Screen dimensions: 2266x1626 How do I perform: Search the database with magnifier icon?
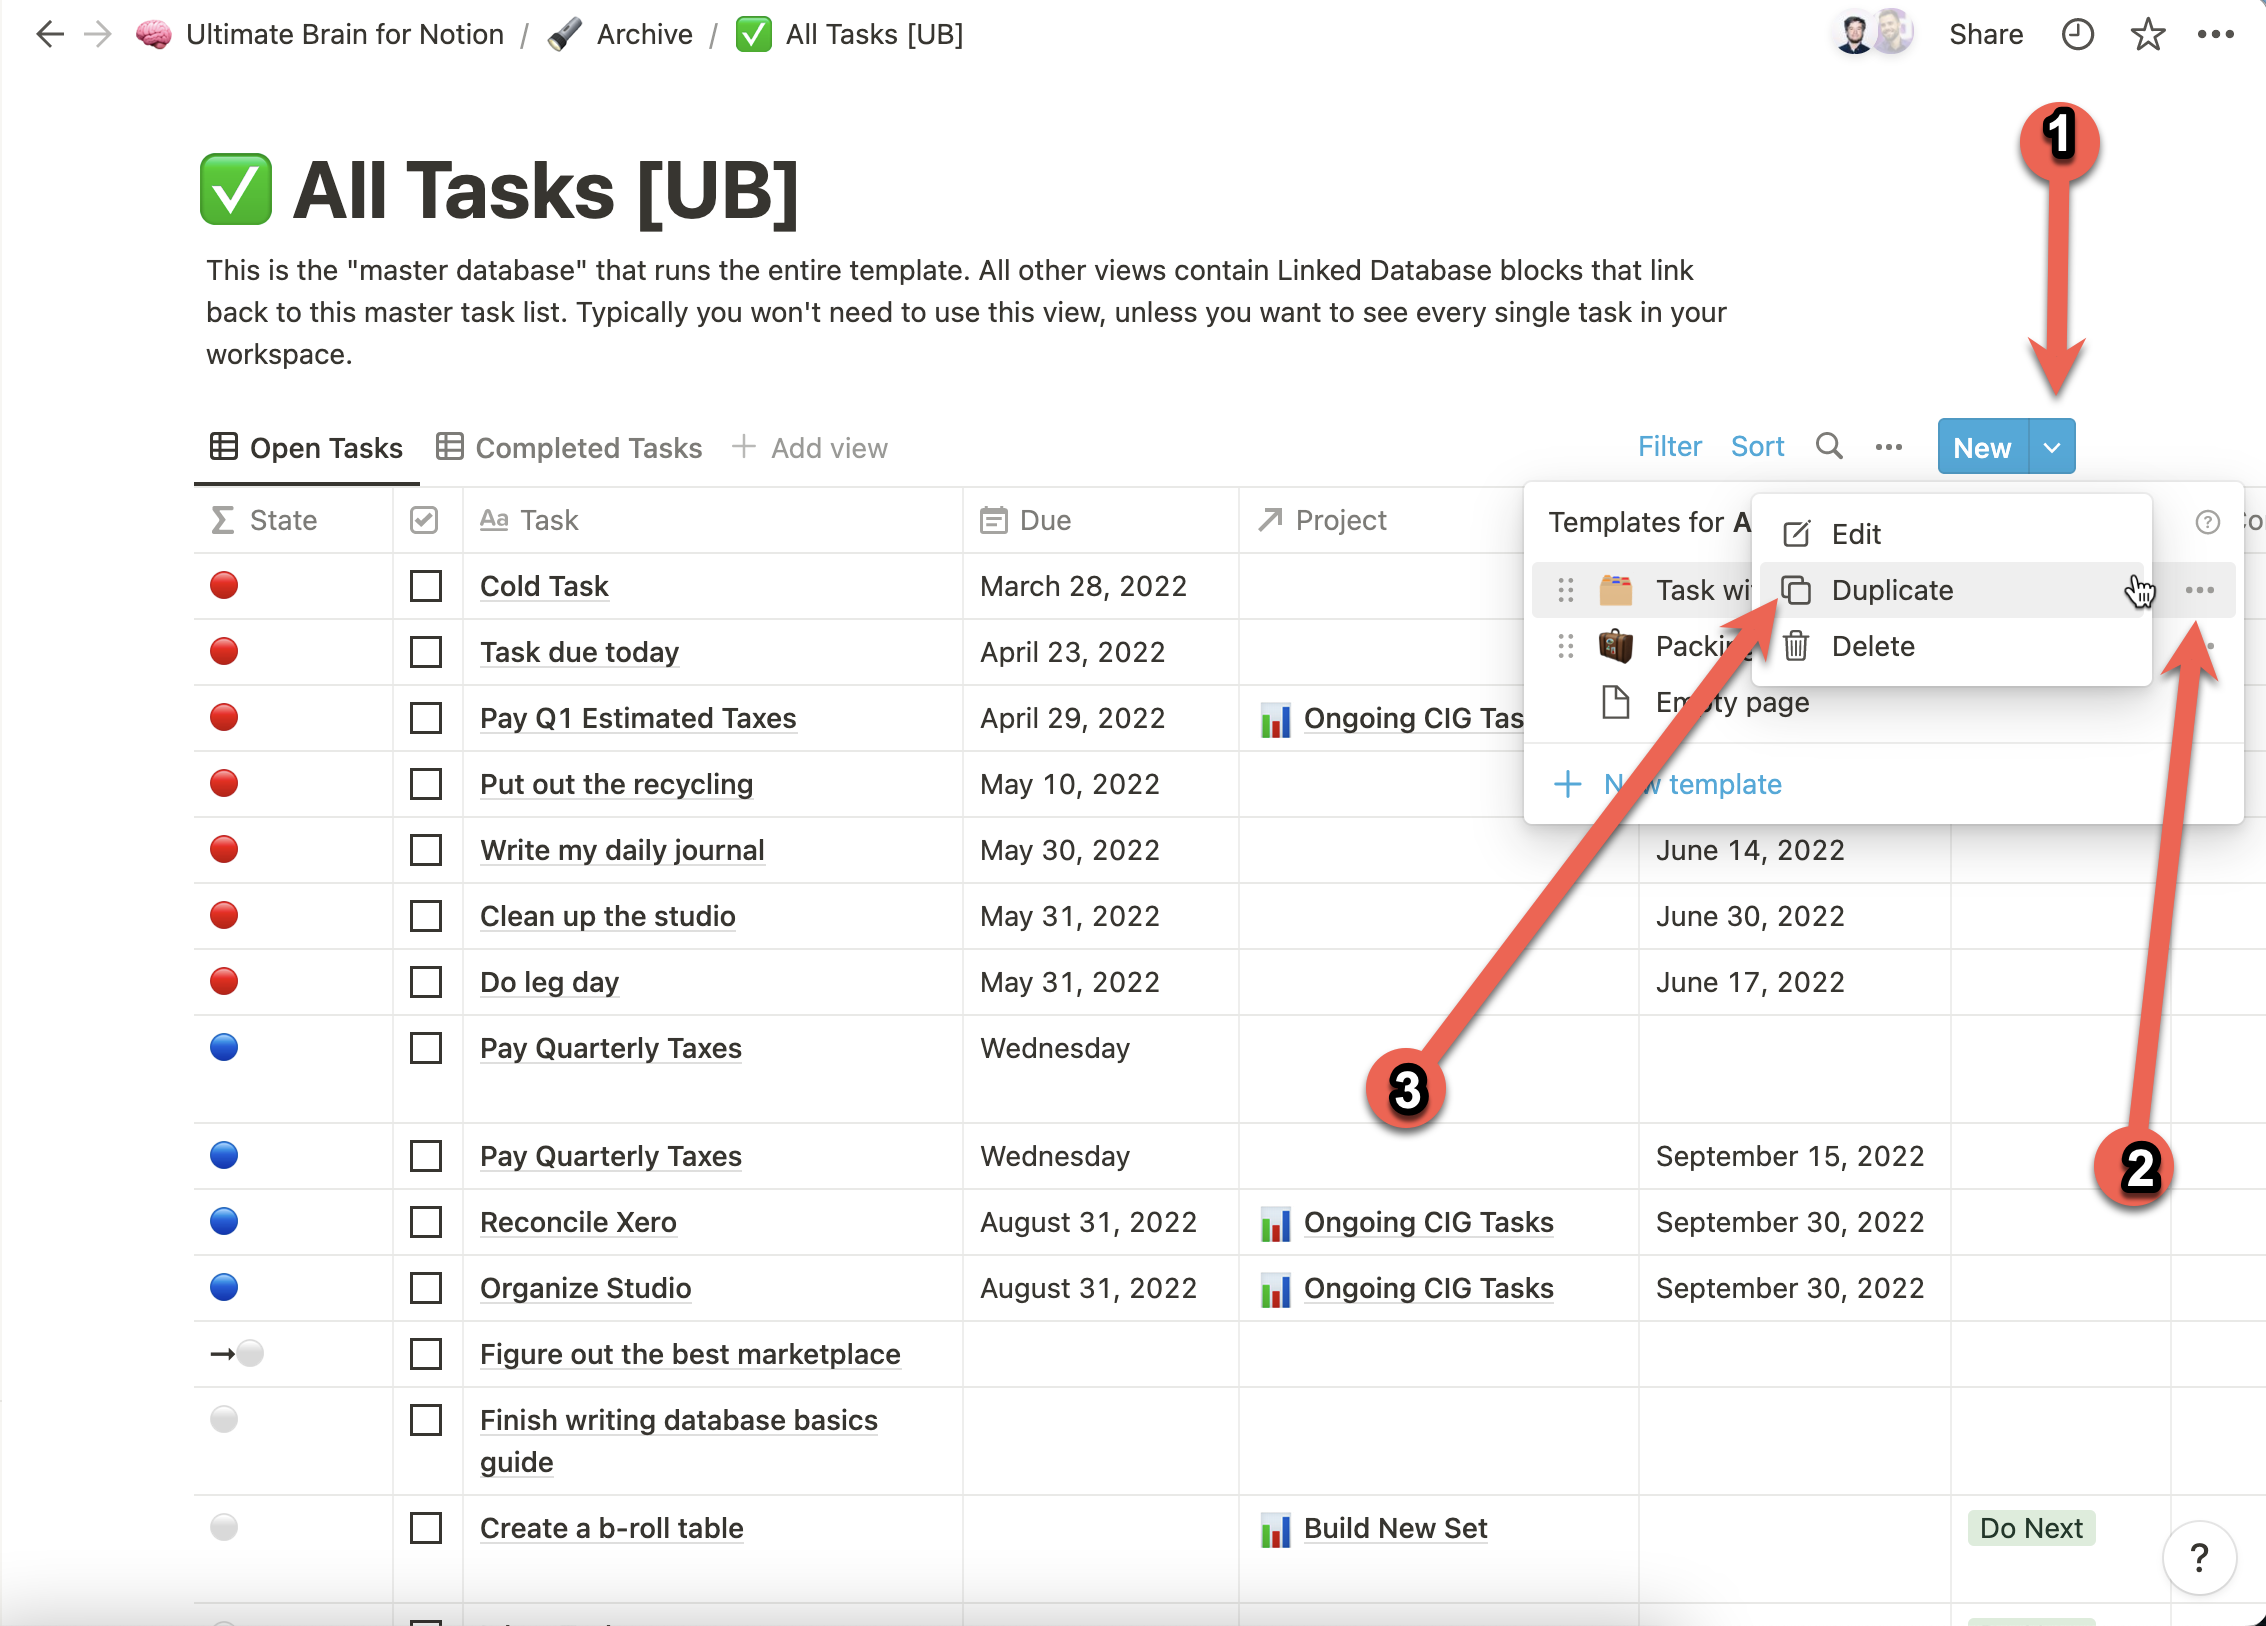point(1829,446)
